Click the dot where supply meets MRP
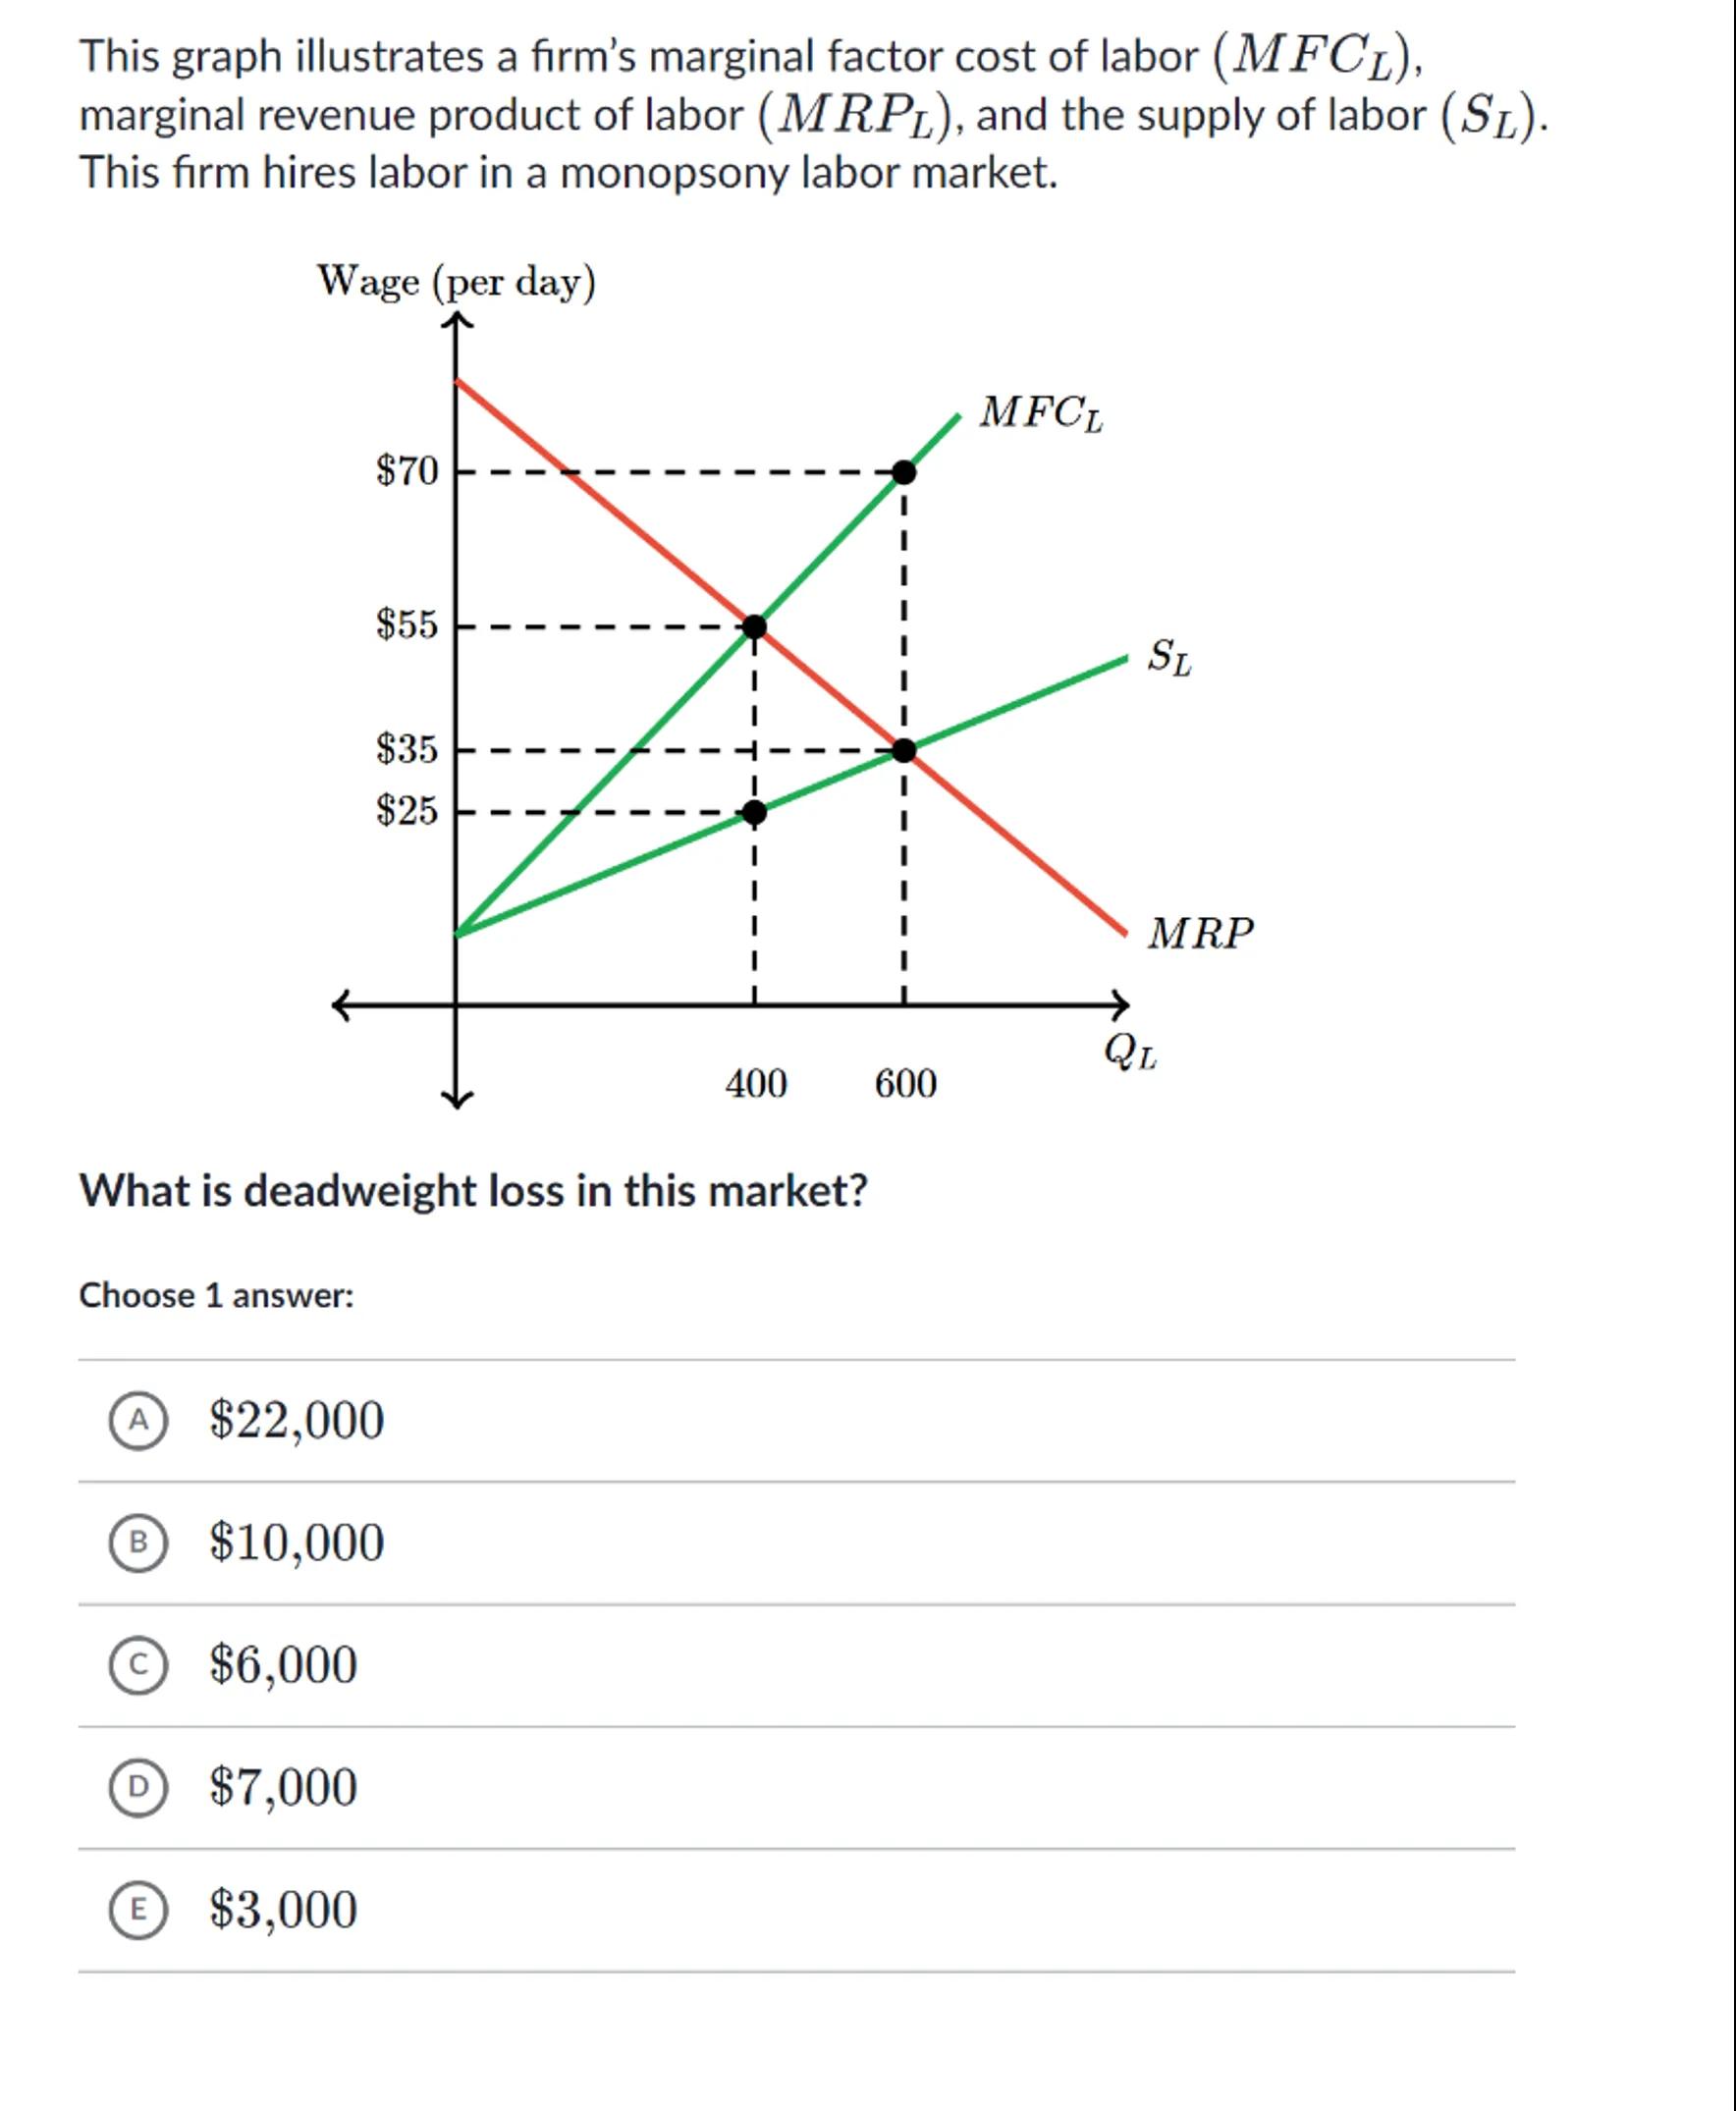 tap(903, 750)
